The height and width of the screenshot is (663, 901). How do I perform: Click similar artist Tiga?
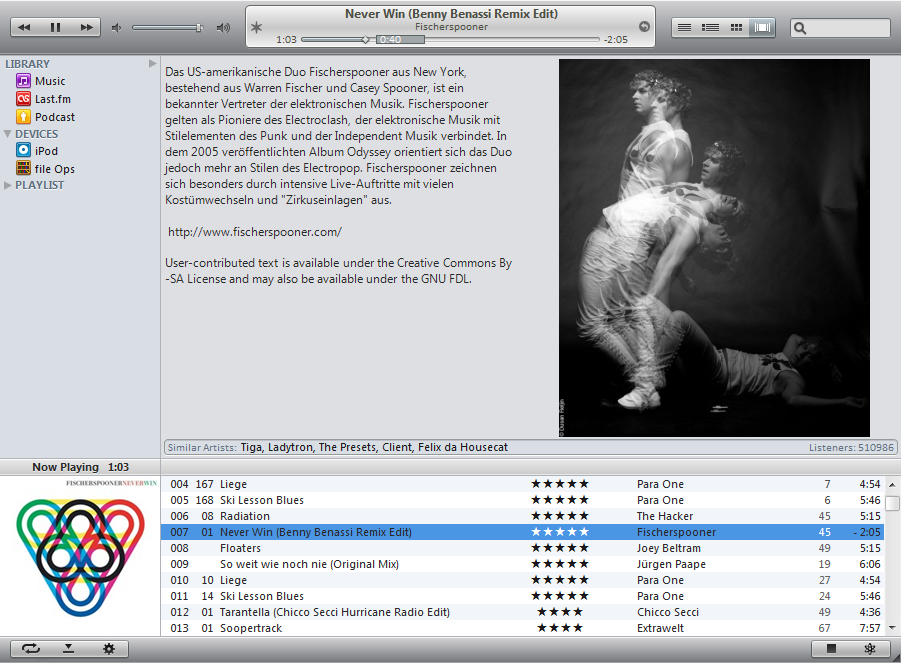click(251, 447)
